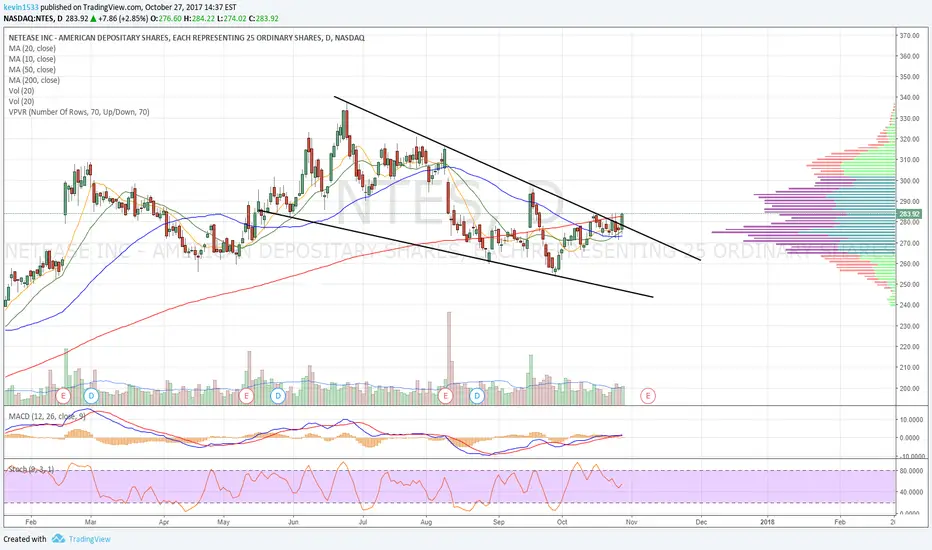932x550 pixels.
Task: Select the MA (20, close) legend
Action: [32, 48]
